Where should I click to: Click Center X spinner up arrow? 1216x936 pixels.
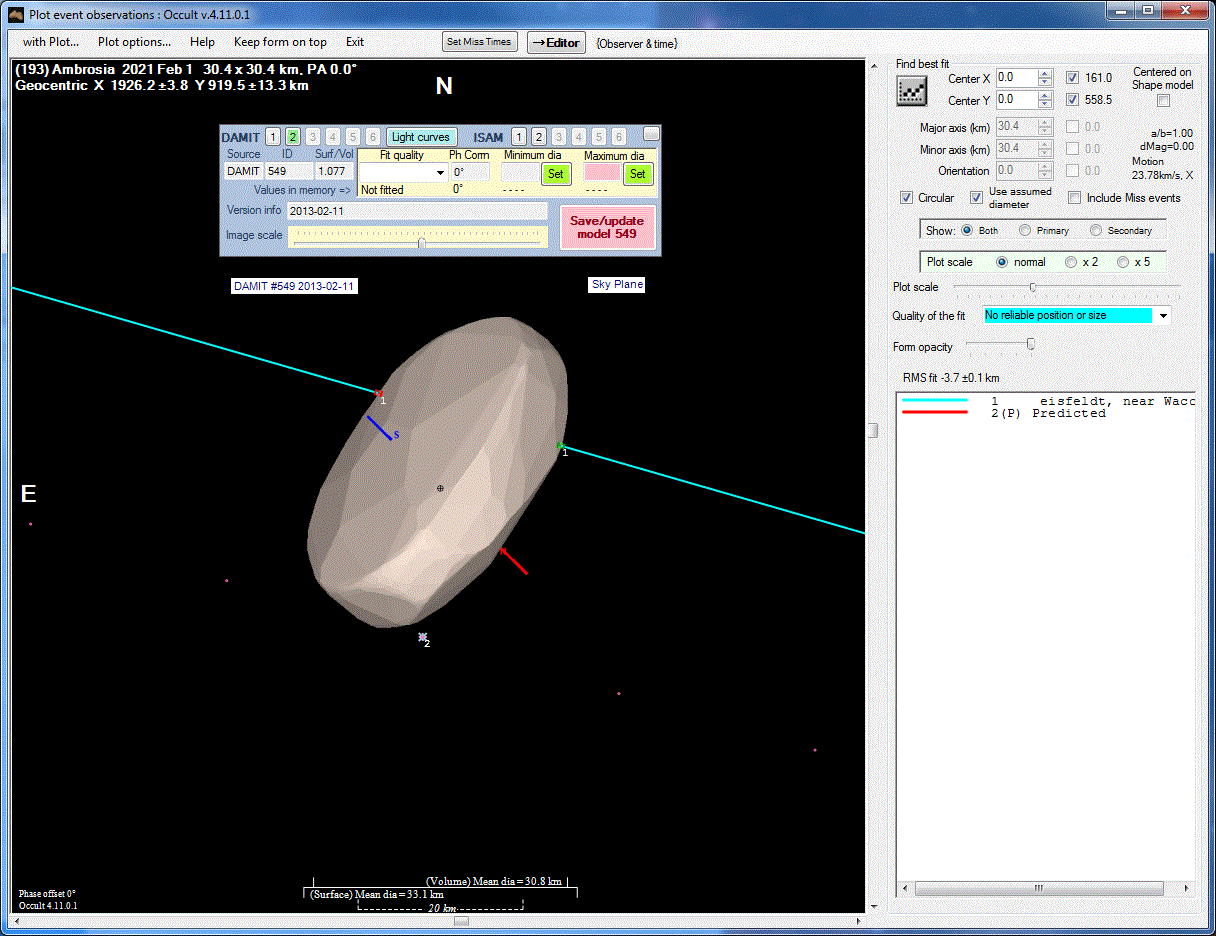pos(1045,73)
